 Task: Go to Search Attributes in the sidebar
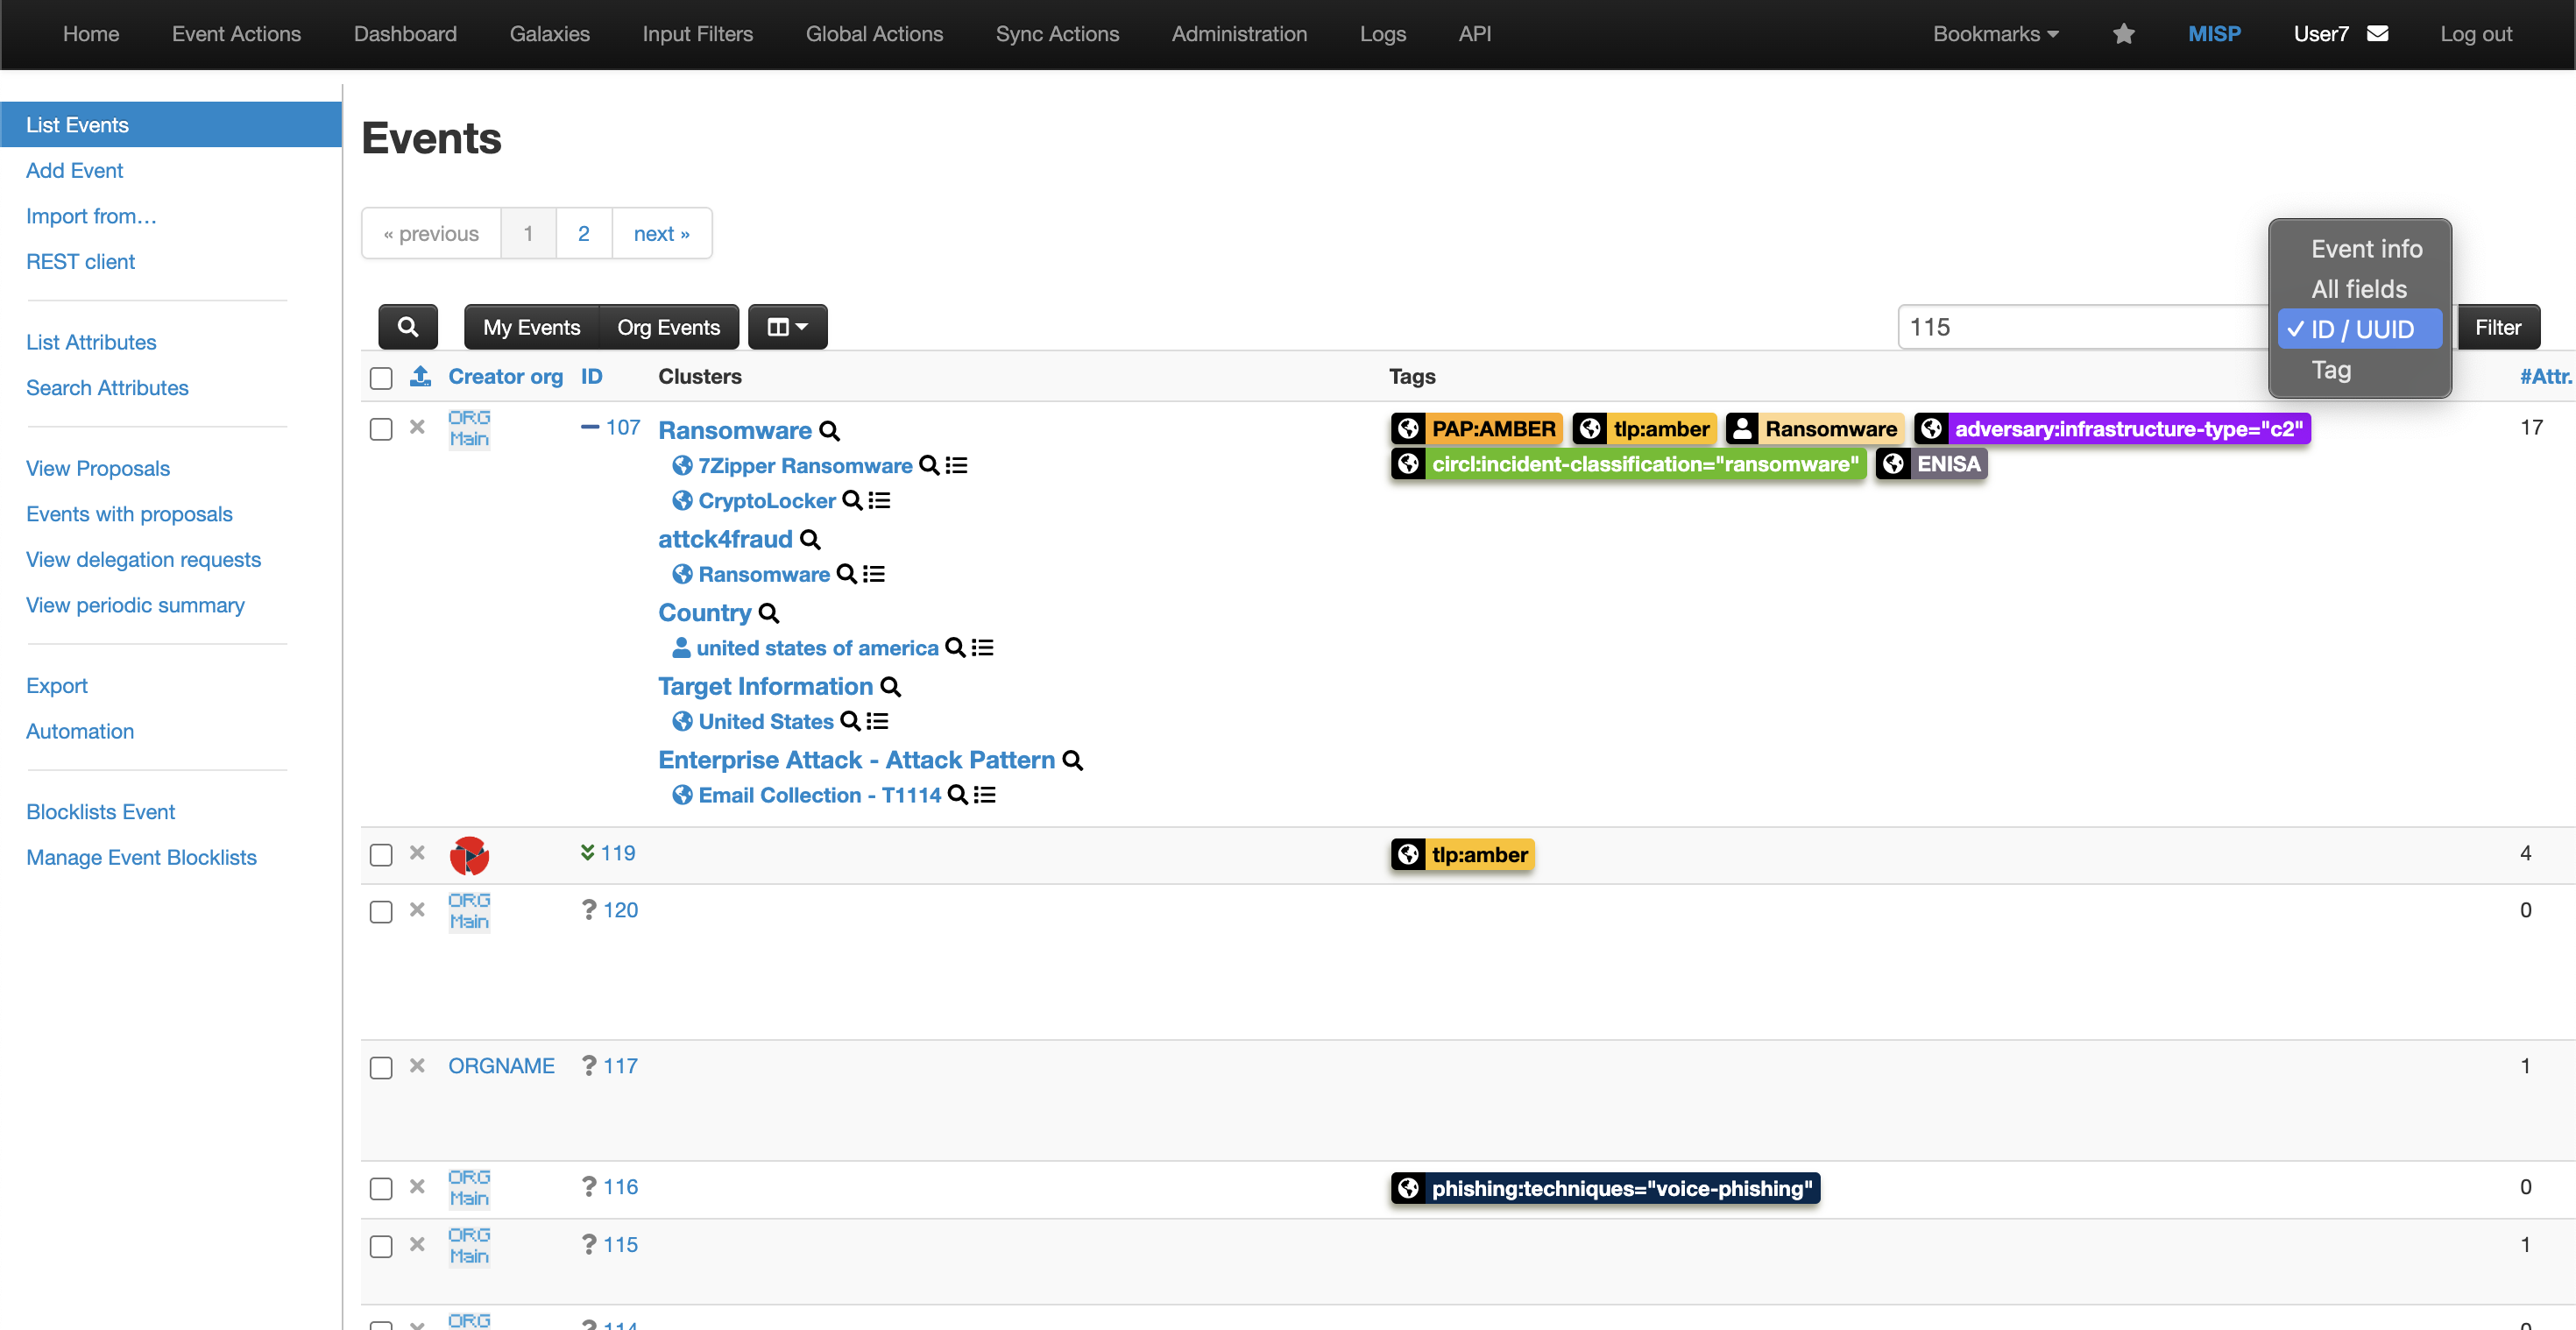coord(107,387)
